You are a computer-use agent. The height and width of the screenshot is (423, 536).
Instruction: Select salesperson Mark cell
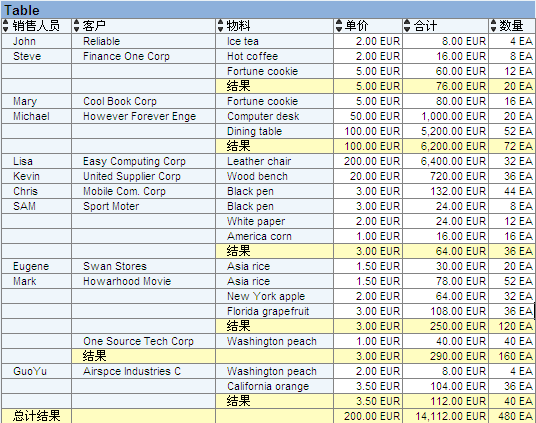click(37, 281)
